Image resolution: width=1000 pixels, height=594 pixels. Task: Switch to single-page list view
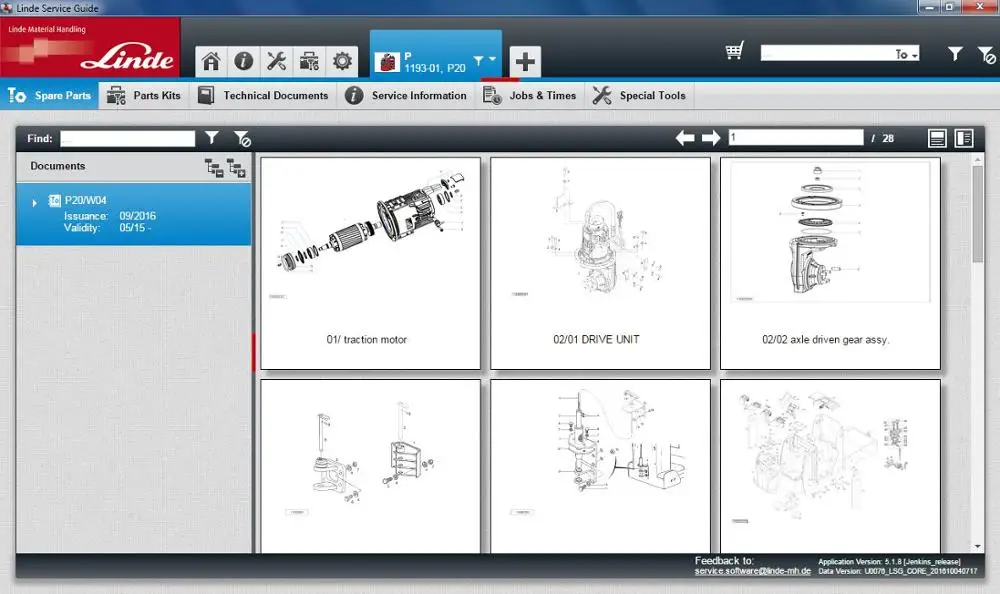coord(937,138)
